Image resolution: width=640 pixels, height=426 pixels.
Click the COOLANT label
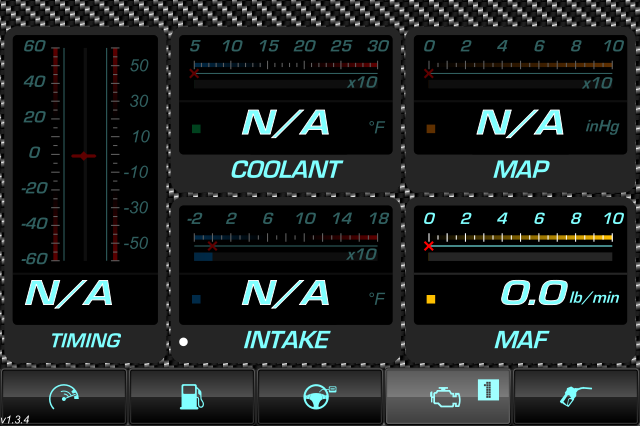point(287,169)
